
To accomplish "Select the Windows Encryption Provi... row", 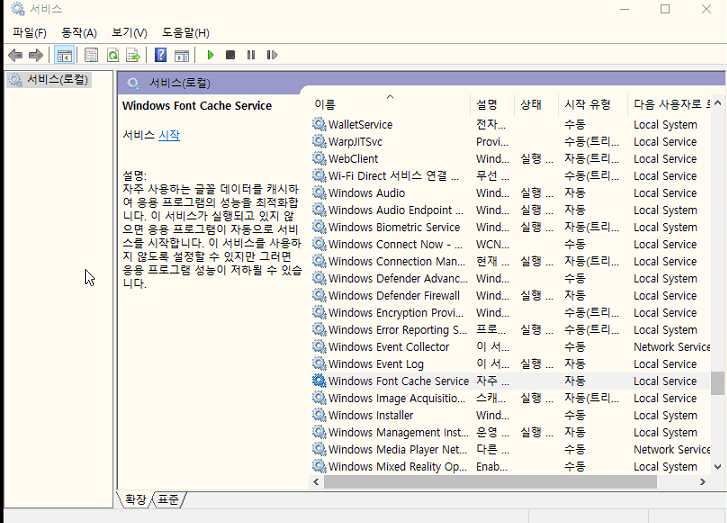I will (510, 313).
